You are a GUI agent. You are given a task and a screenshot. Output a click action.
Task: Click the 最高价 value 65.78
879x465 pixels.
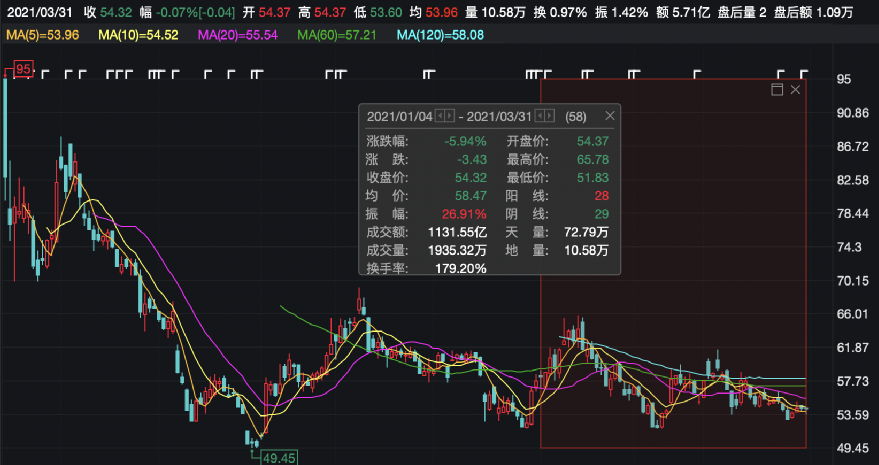(593, 160)
